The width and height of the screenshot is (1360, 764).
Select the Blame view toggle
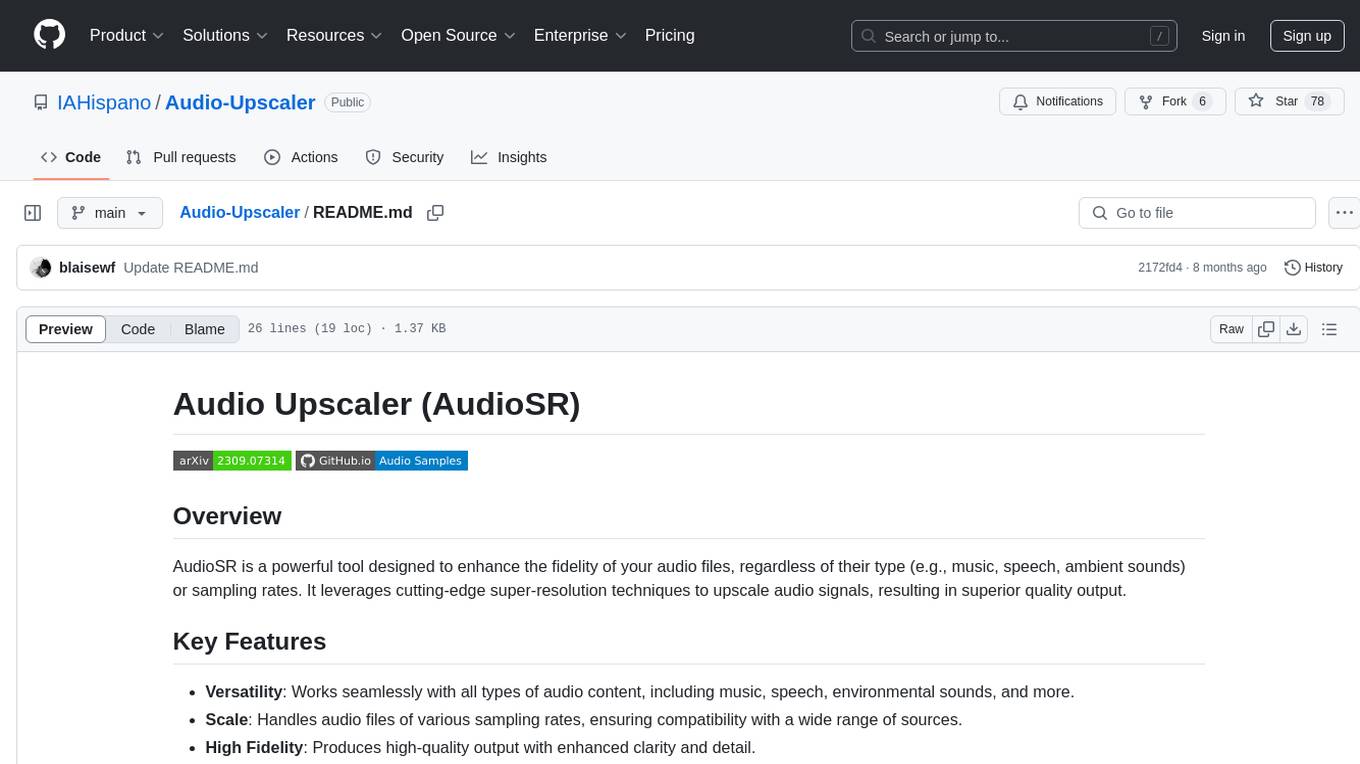(x=205, y=329)
